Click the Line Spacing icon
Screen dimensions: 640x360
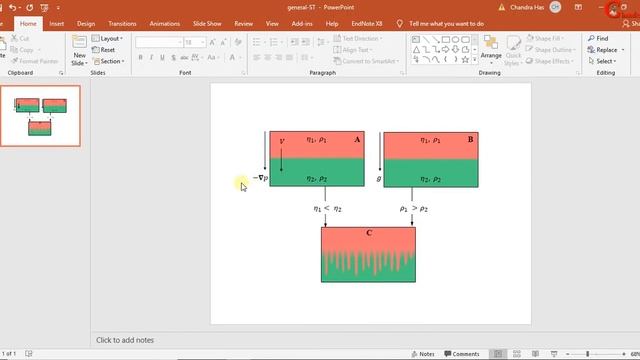(x=321, y=42)
